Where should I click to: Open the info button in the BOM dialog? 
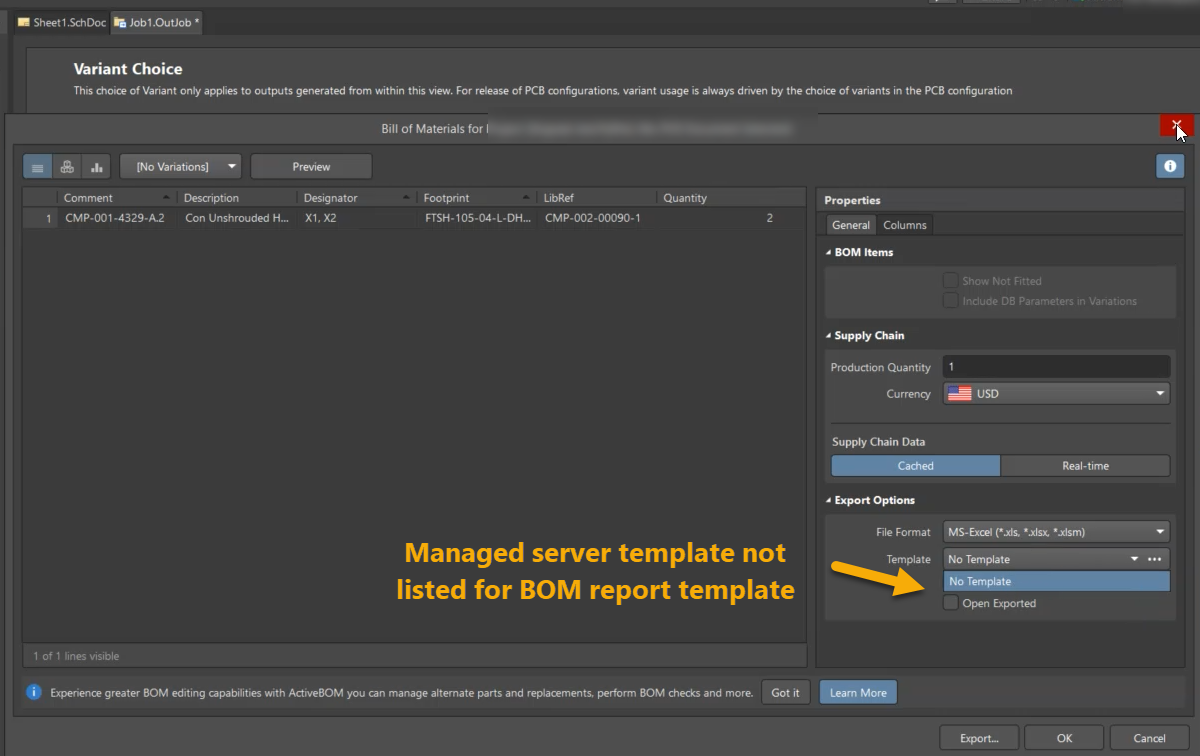[x=1170, y=166]
